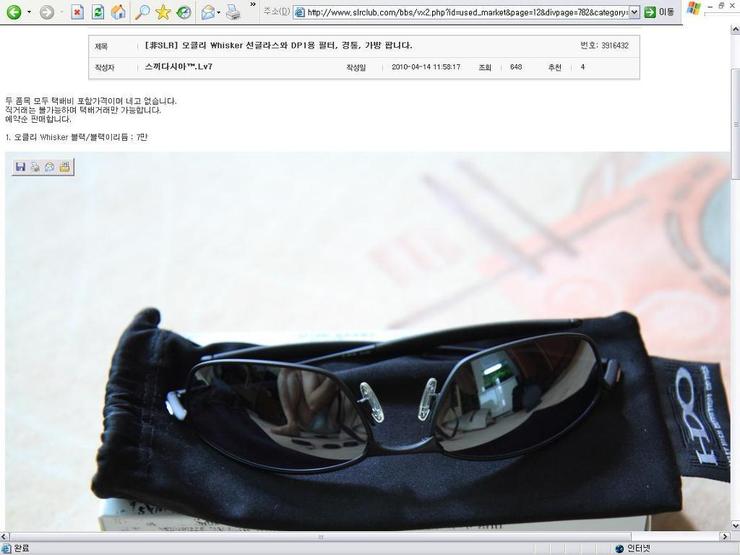Viewport: 740px width, 555px height.
Task: Open My Pictures folder from image toolbar
Action: [x=65, y=167]
